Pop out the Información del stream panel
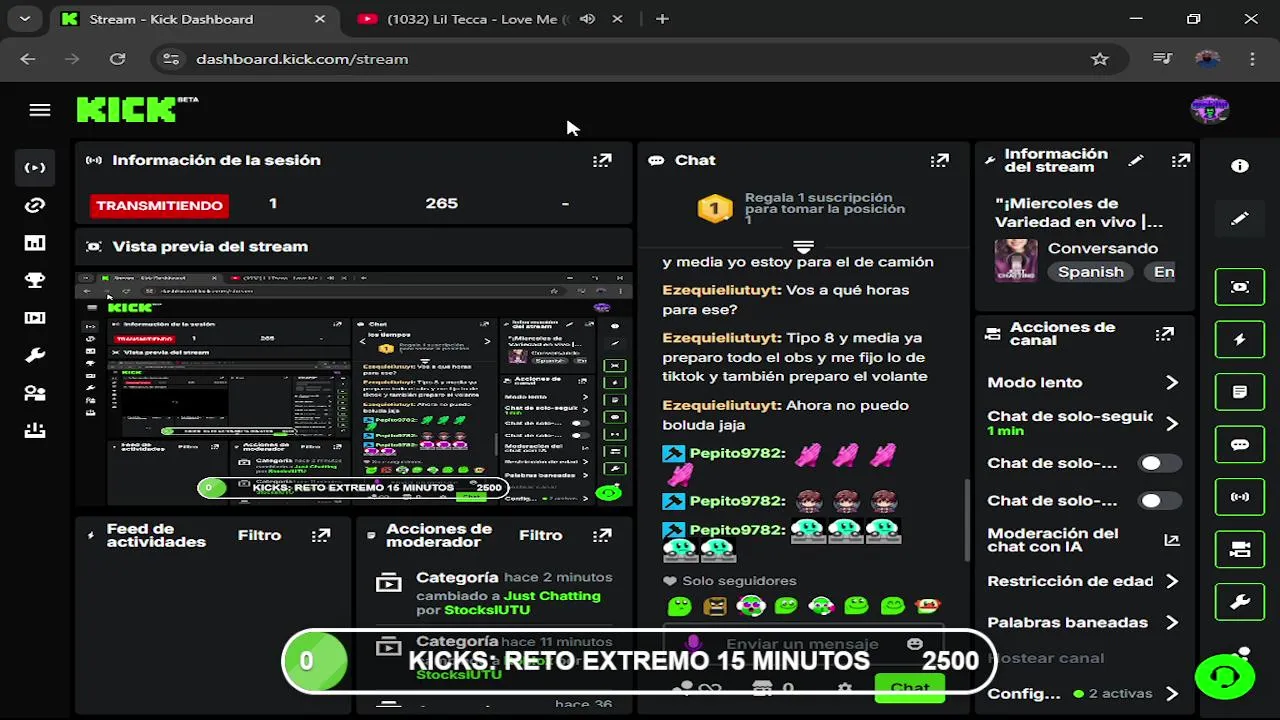This screenshot has width=1280, height=720. pyautogui.click(x=1181, y=160)
